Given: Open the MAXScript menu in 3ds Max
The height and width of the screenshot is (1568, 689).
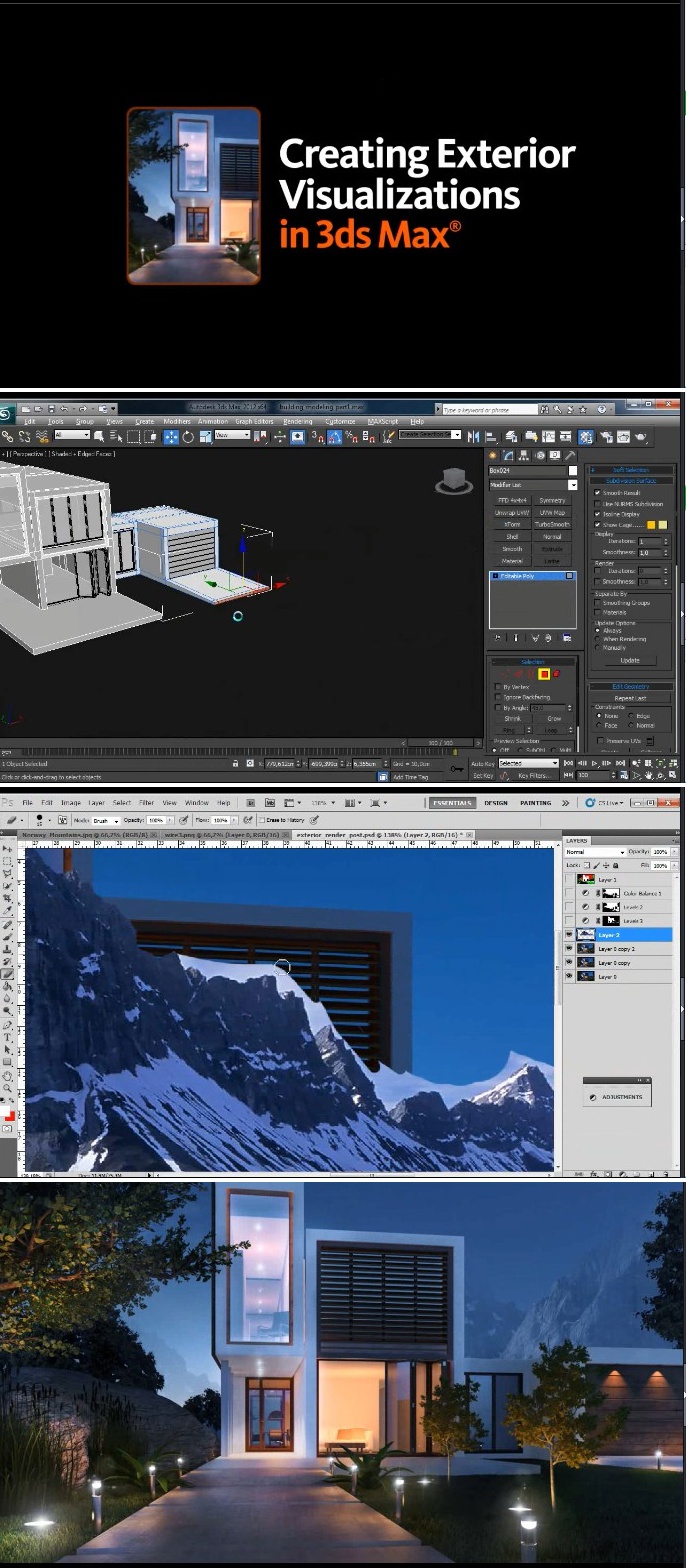Looking at the screenshot, I should point(383,421).
